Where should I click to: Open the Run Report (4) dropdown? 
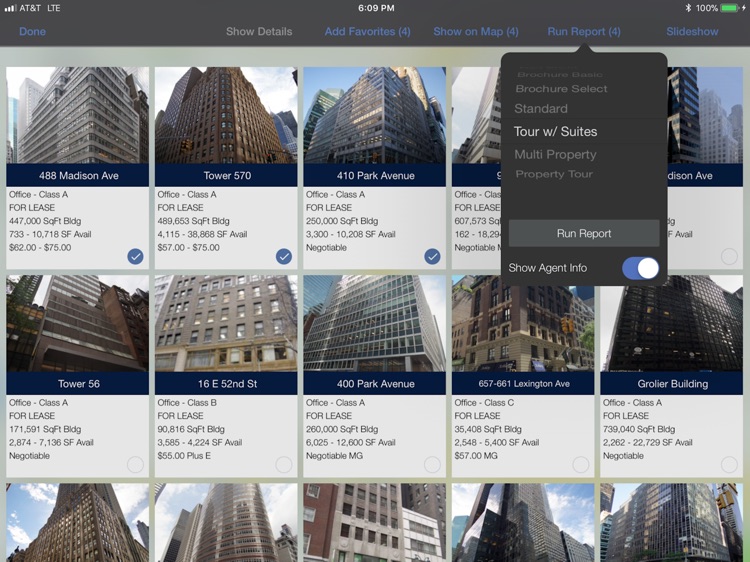(583, 32)
